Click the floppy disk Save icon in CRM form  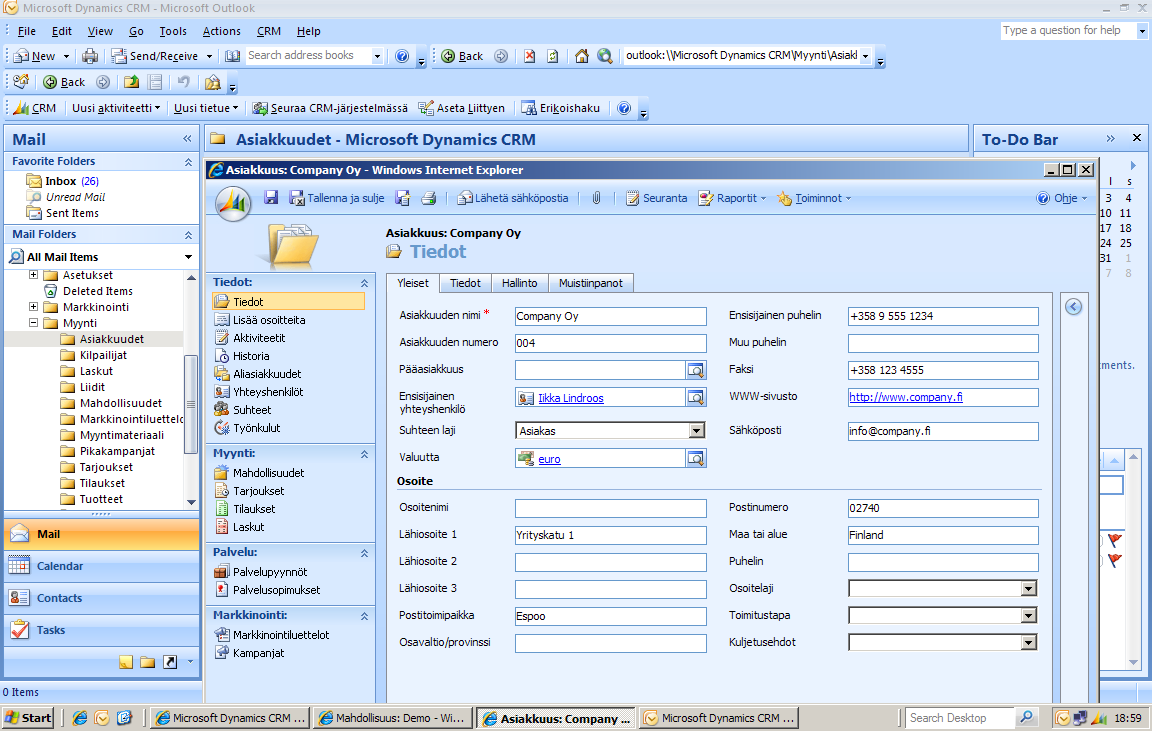271,198
